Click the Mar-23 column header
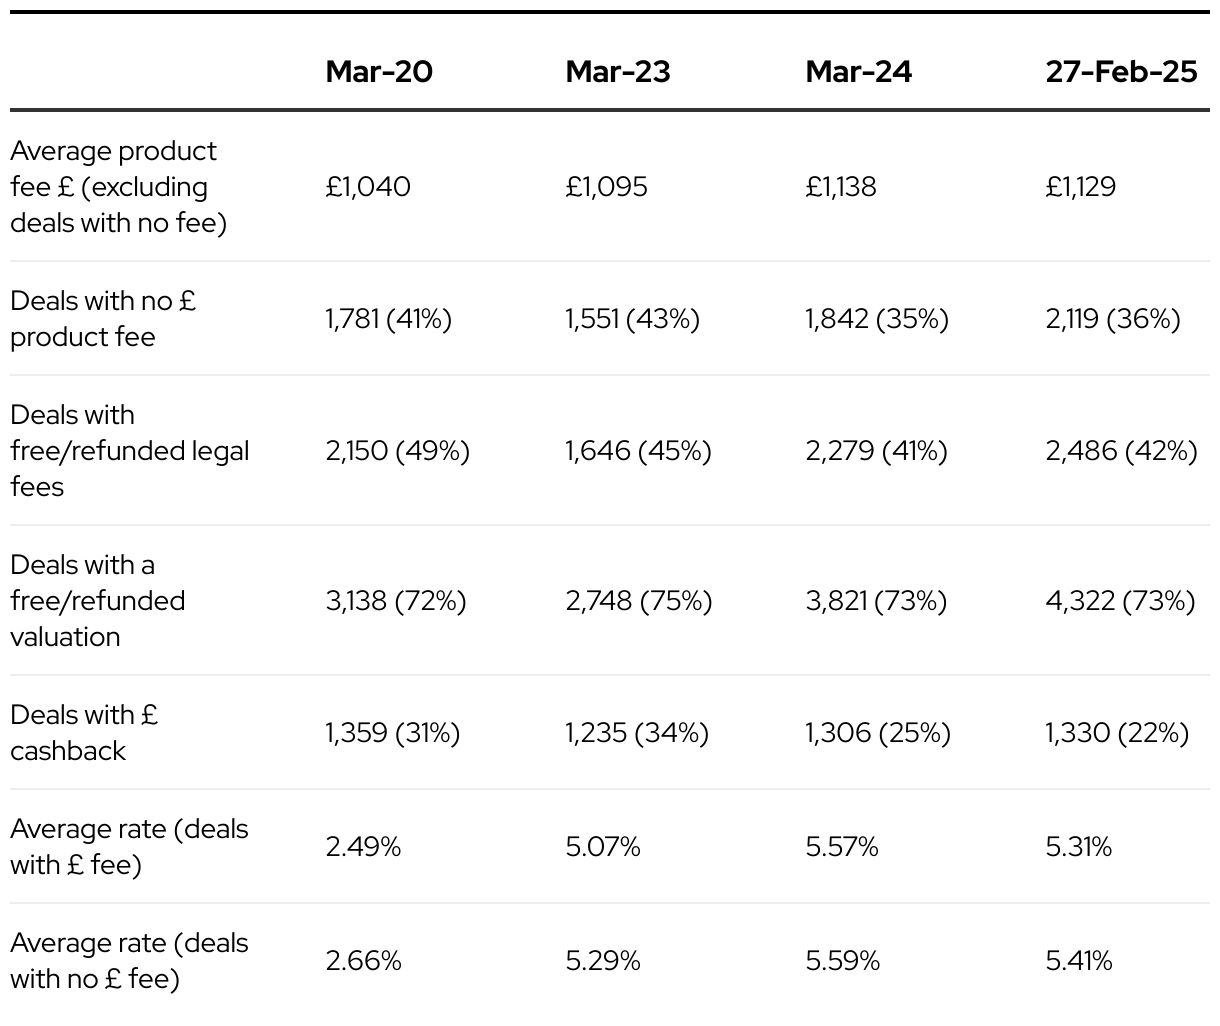1220x1026 pixels. coord(618,71)
